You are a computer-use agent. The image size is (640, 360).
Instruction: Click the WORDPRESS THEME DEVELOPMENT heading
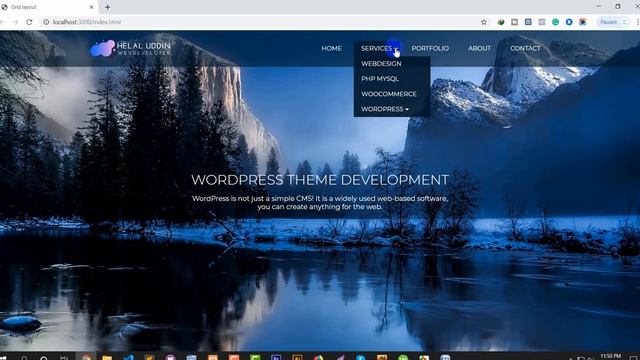point(320,180)
